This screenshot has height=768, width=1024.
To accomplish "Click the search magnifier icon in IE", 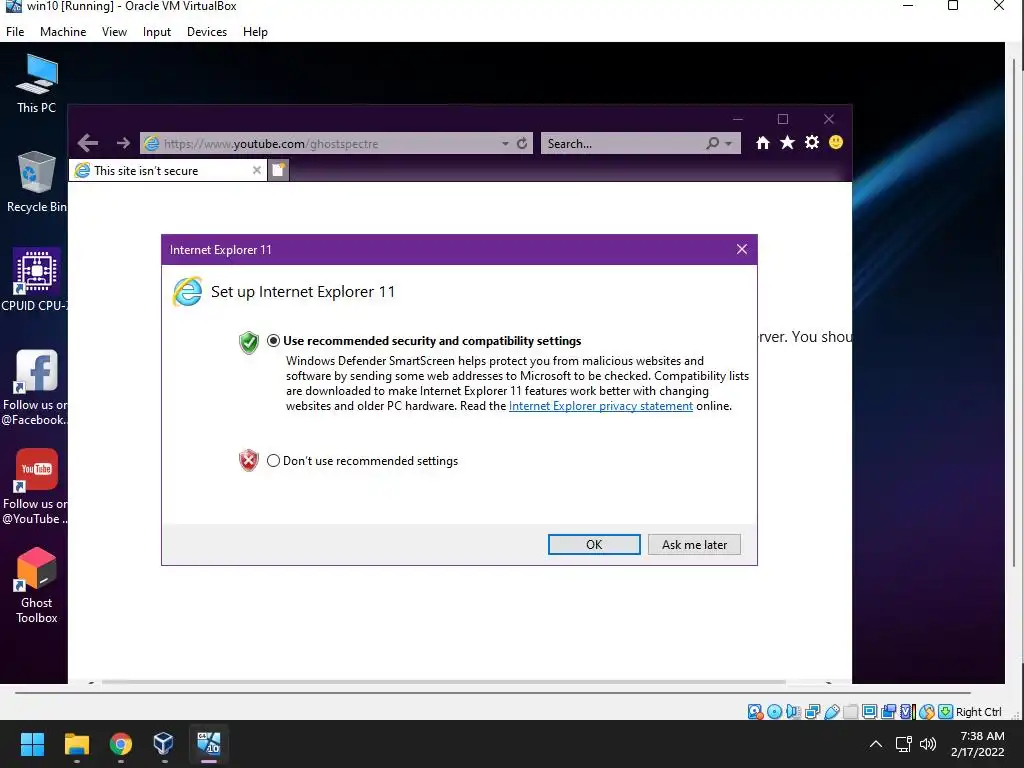I will [x=712, y=143].
